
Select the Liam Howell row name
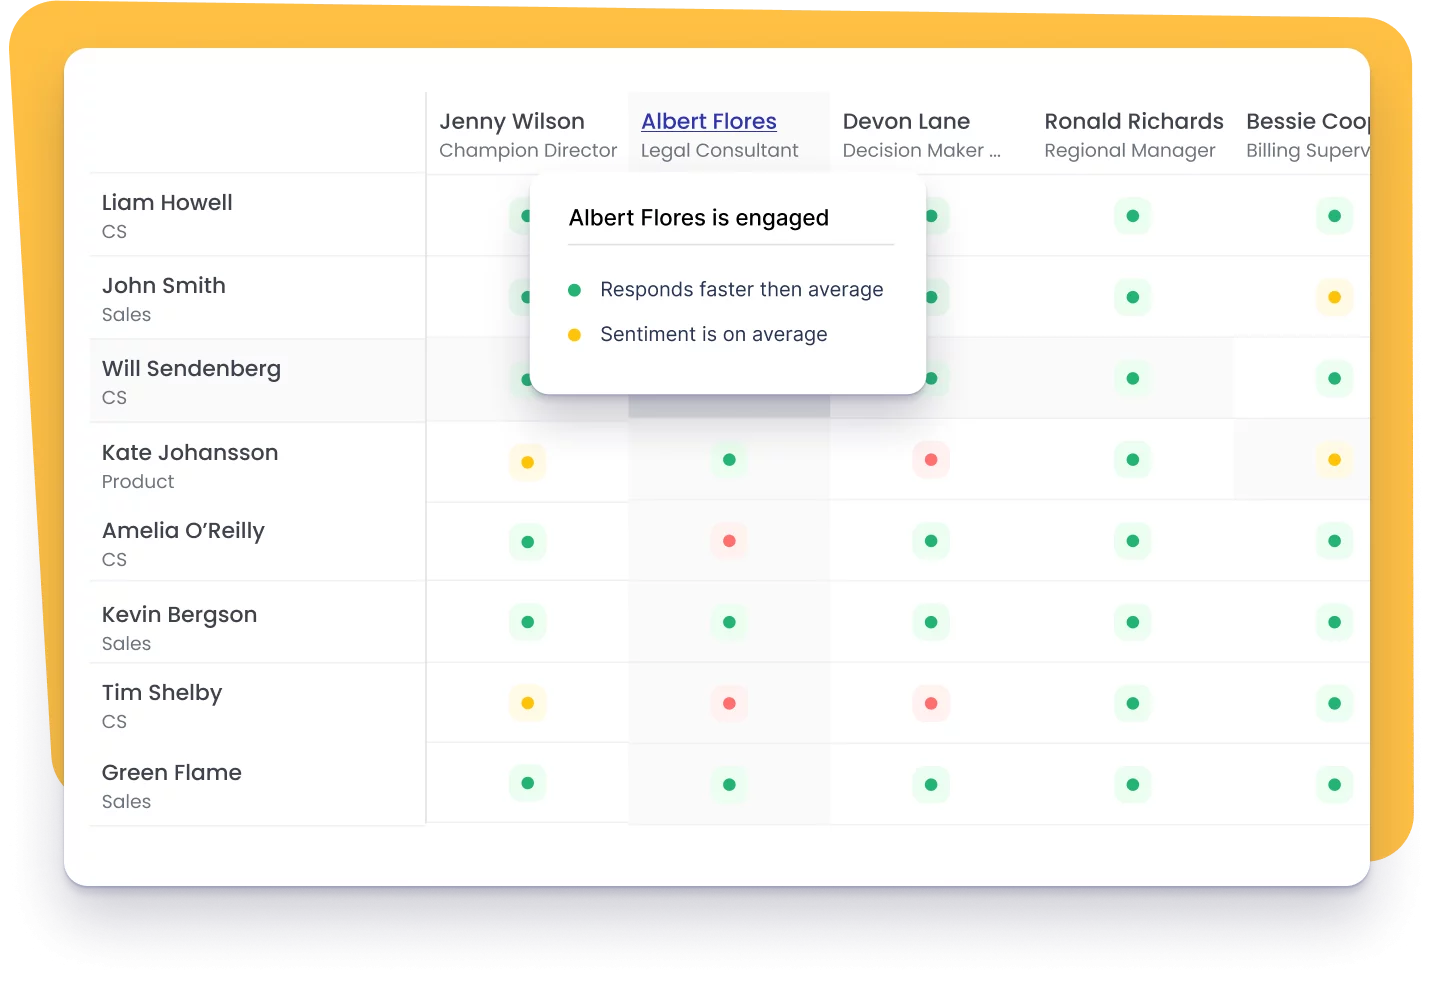(167, 202)
